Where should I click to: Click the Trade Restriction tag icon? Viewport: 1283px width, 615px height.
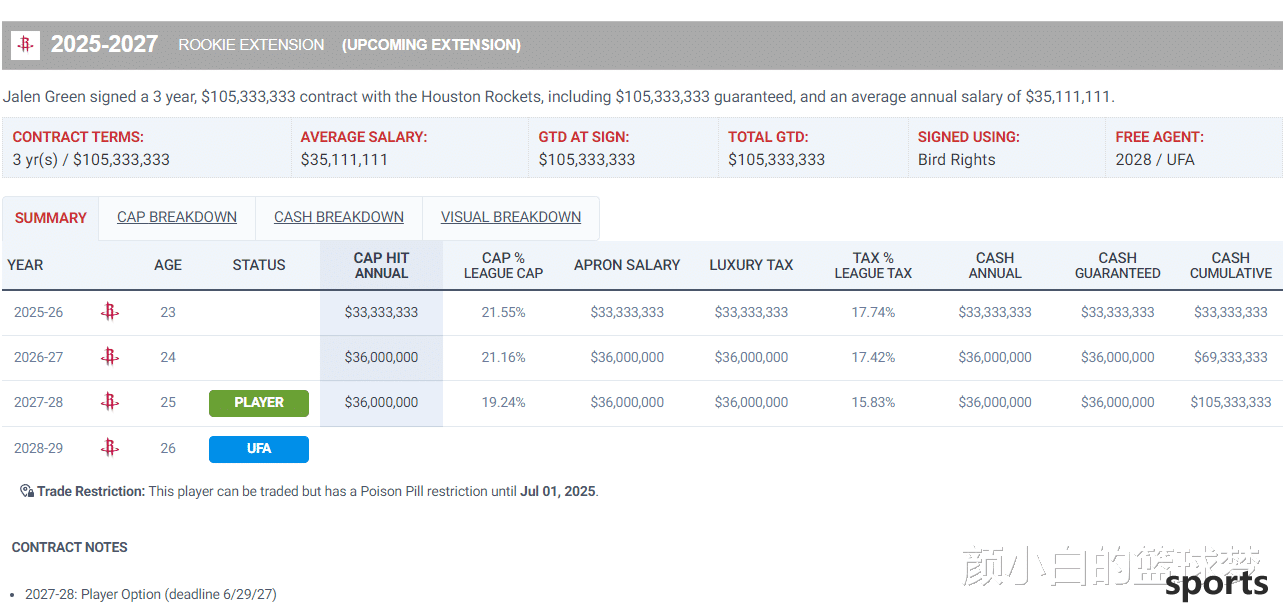tap(27, 491)
